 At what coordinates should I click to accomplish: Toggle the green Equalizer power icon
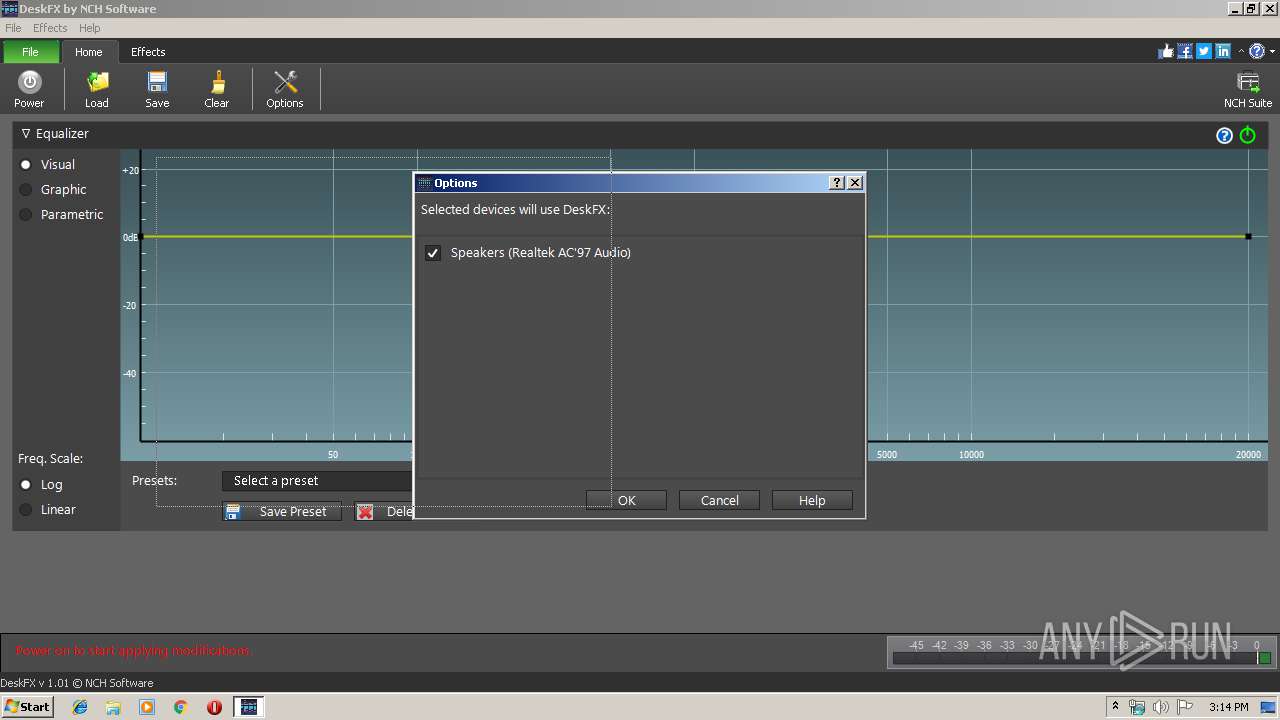click(x=1248, y=135)
